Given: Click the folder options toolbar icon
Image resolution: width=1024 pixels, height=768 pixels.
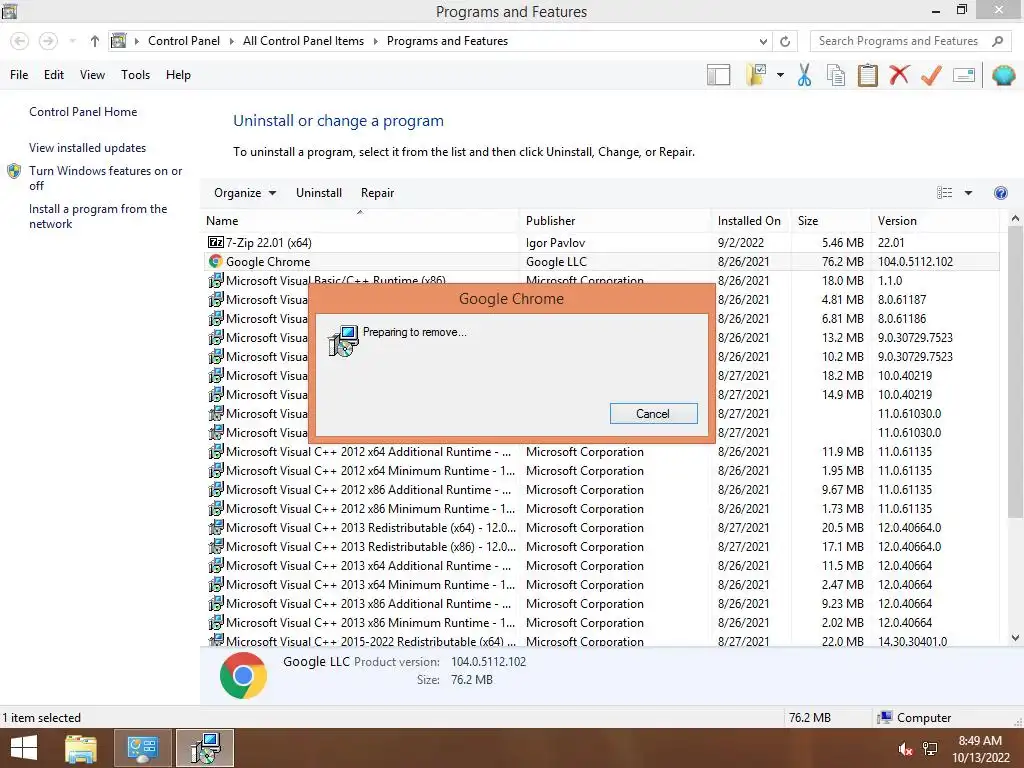Looking at the screenshot, I should [756, 75].
